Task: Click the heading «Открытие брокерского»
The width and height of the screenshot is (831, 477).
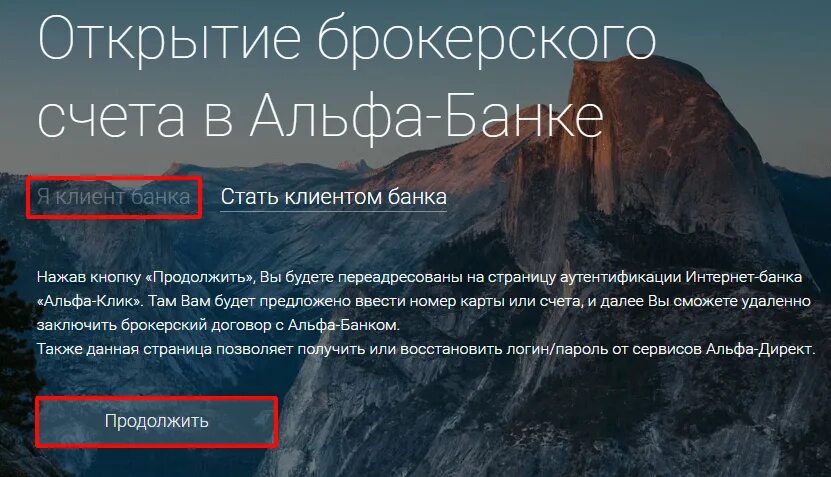Action: pos(347,40)
